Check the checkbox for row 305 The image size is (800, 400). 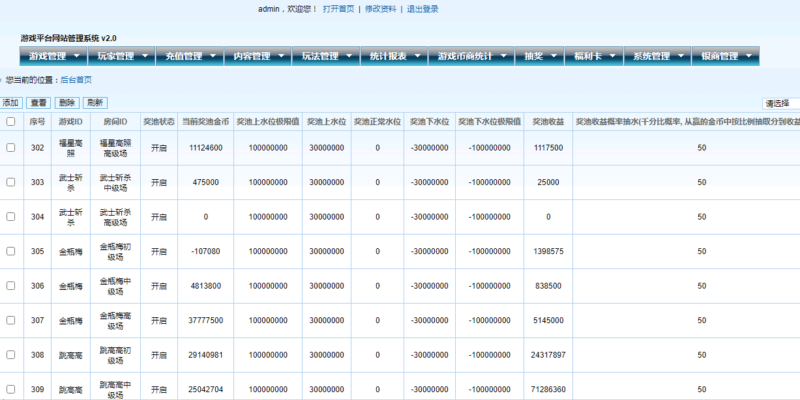click(x=11, y=251)
